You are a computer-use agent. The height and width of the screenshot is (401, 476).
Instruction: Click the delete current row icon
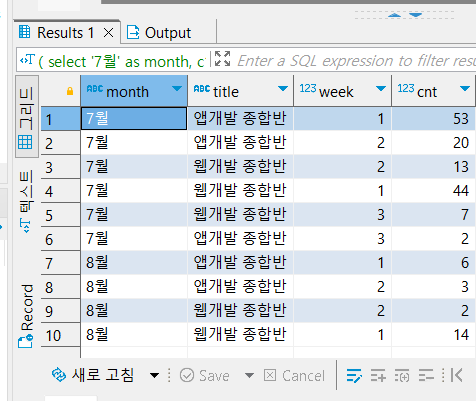(426, 376)
